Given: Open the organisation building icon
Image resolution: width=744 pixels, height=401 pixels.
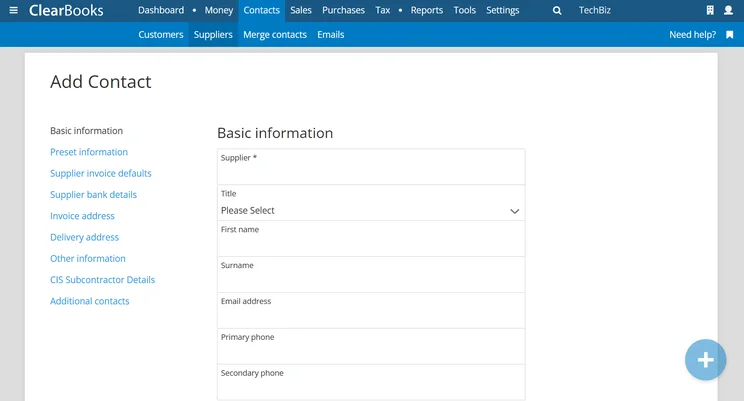Looking at the screenshot, I should point(710,10).
